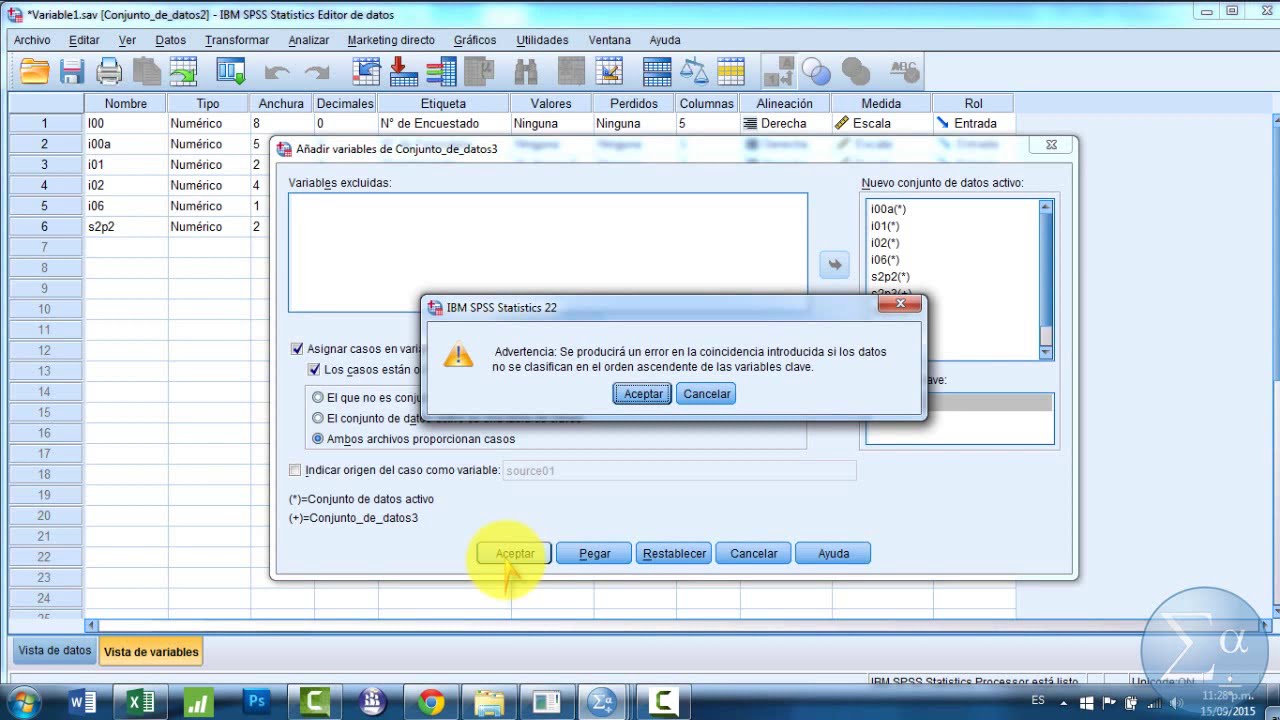Open the Gráficos menu
1280x720 pixels.
coord(475,40)
